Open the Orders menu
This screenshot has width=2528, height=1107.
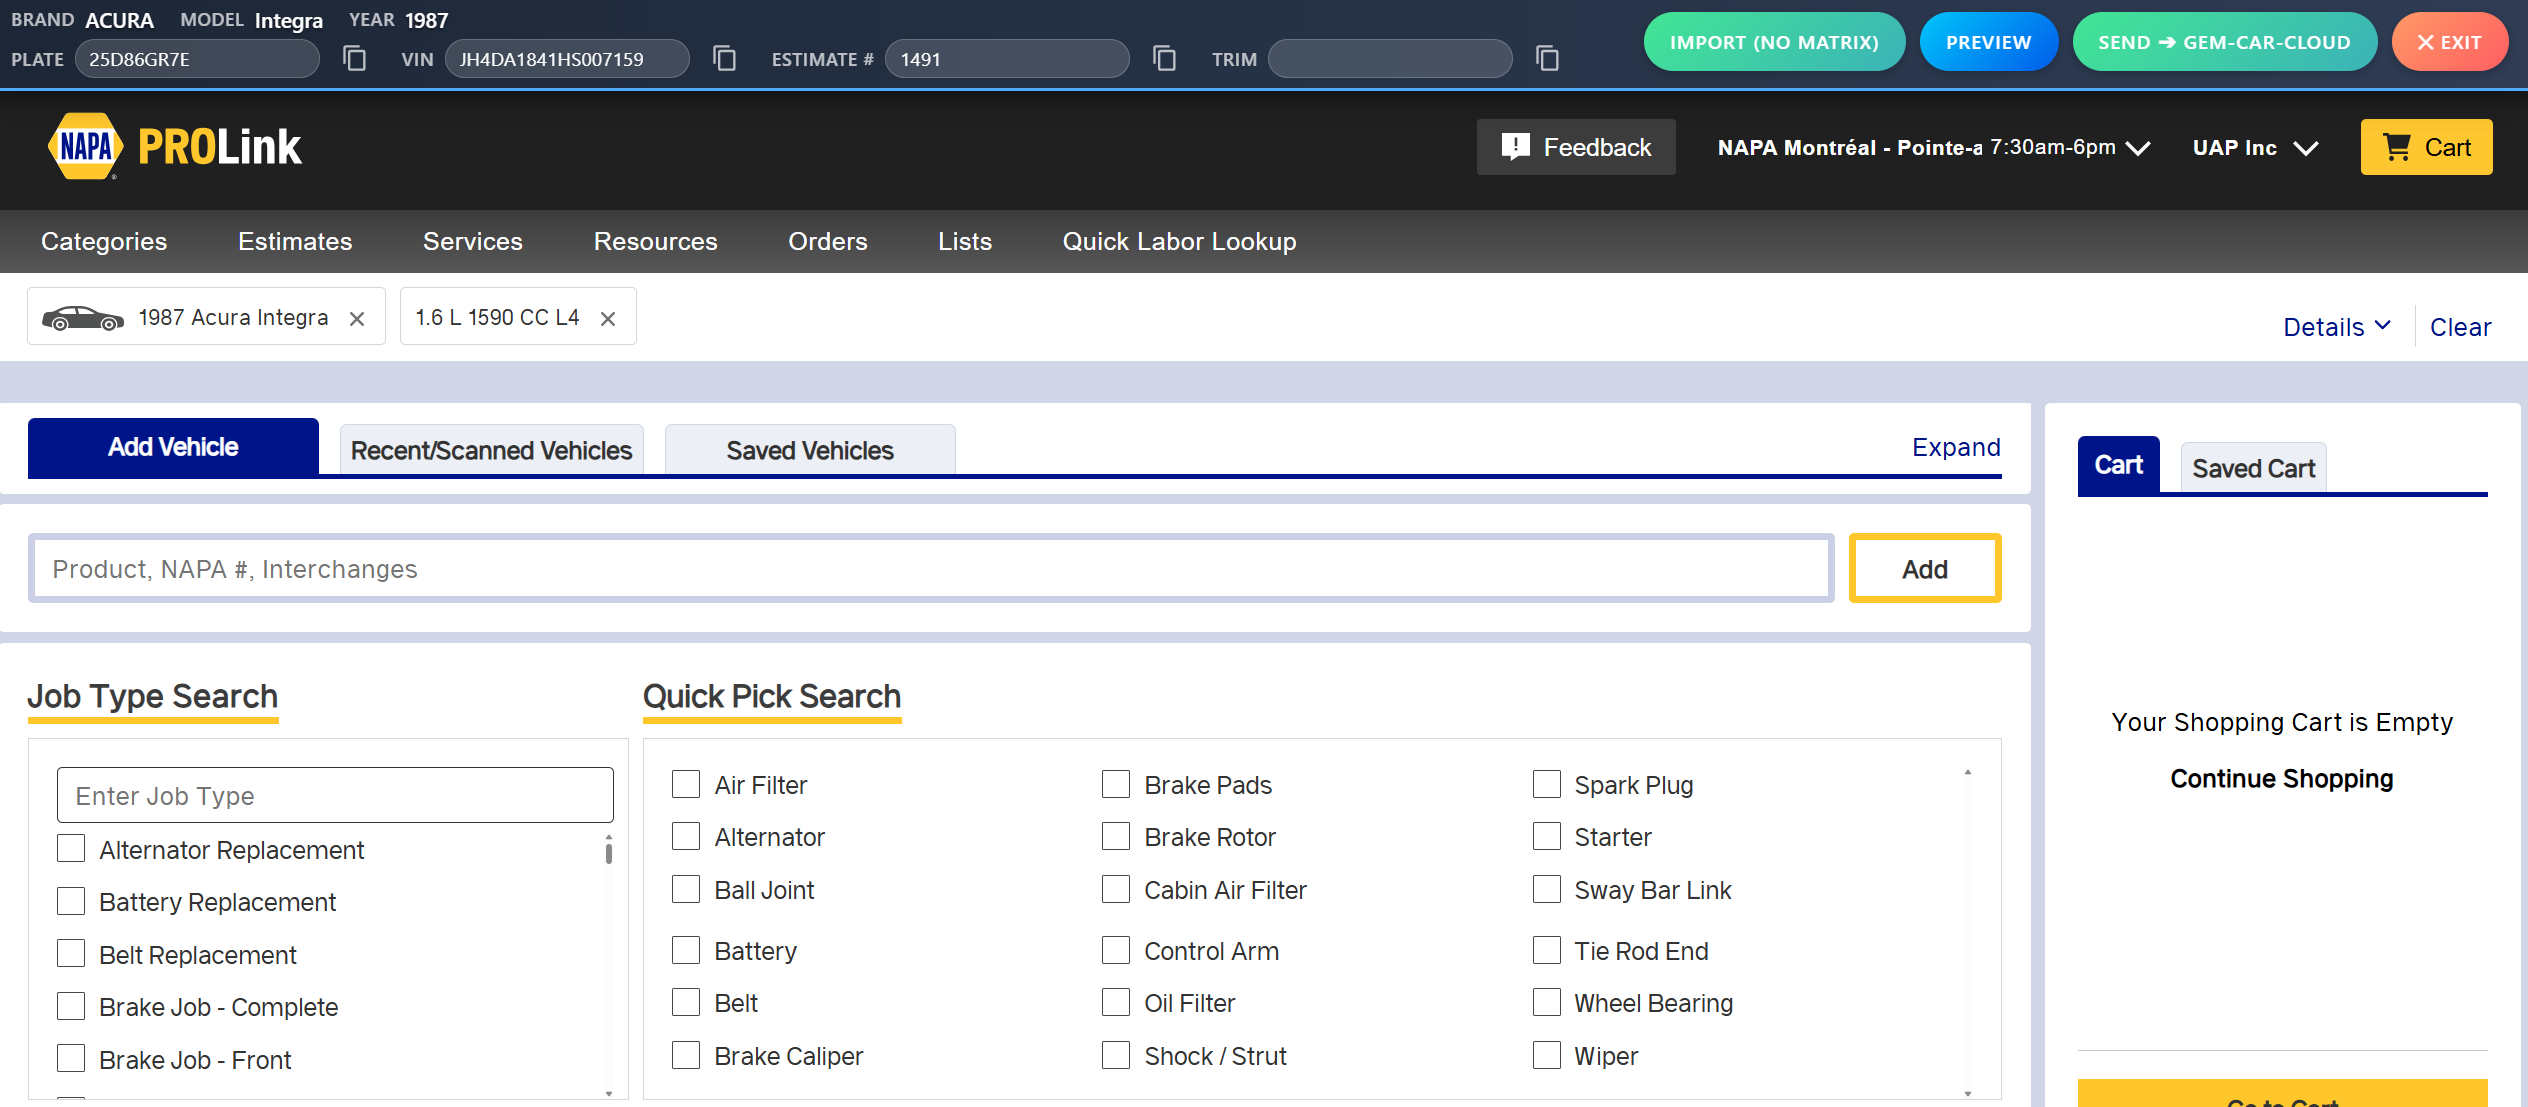pyautogui.click(x=828, y=241)
